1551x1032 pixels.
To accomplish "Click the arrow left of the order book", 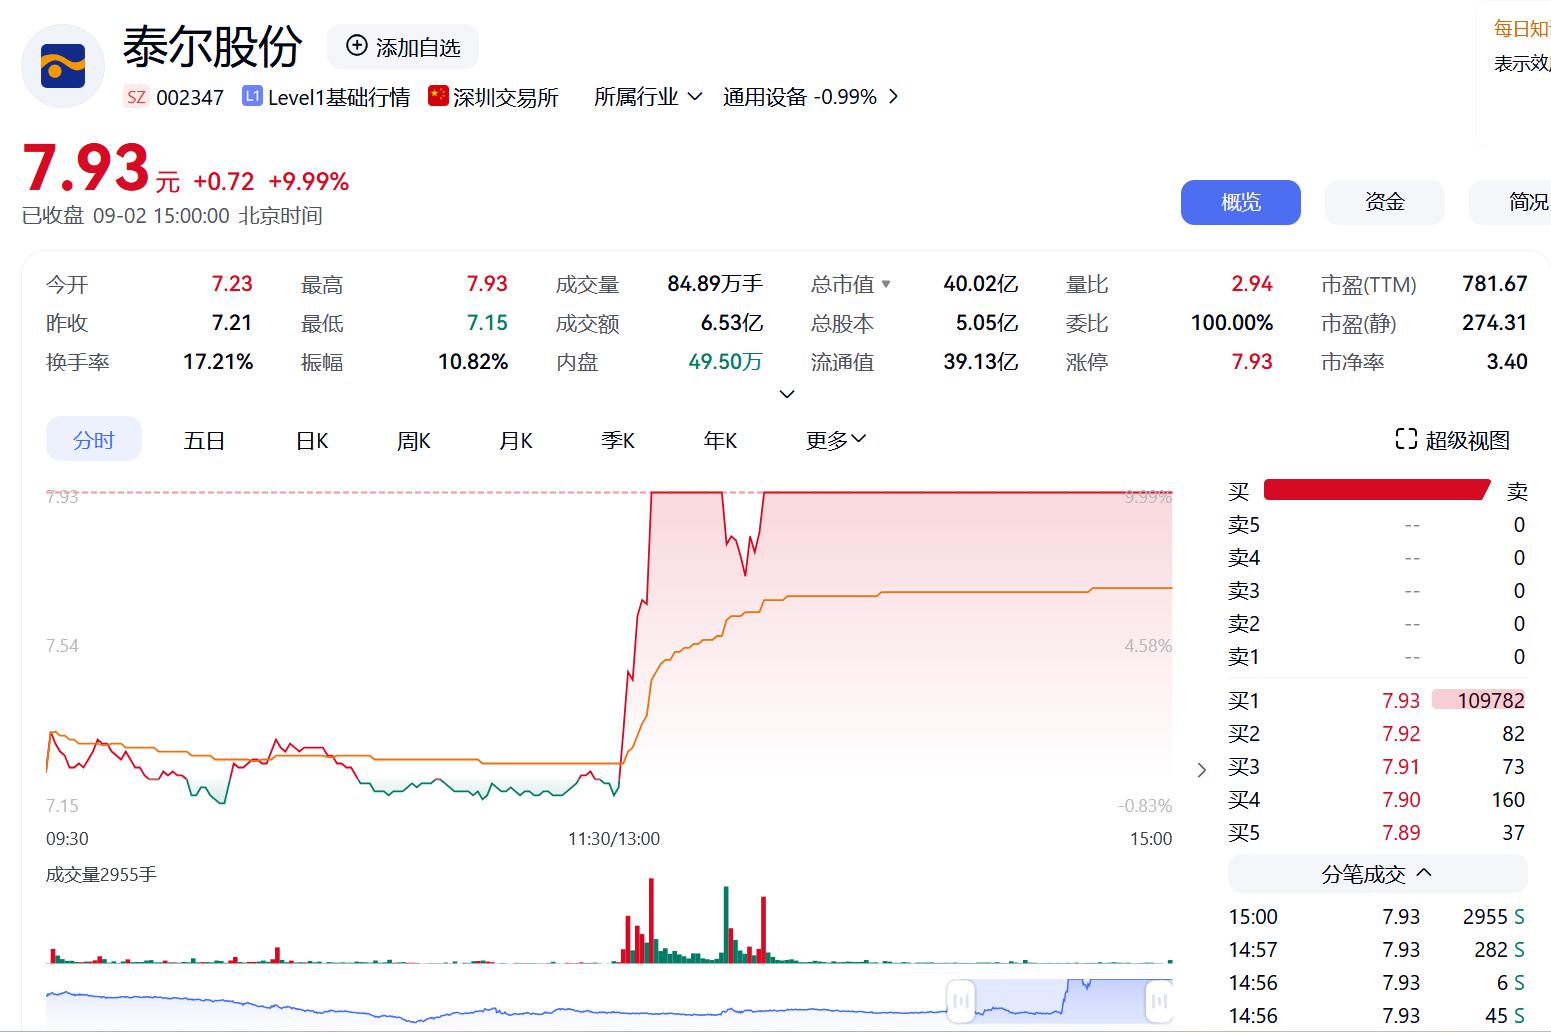I will (x=1202, y=769).
